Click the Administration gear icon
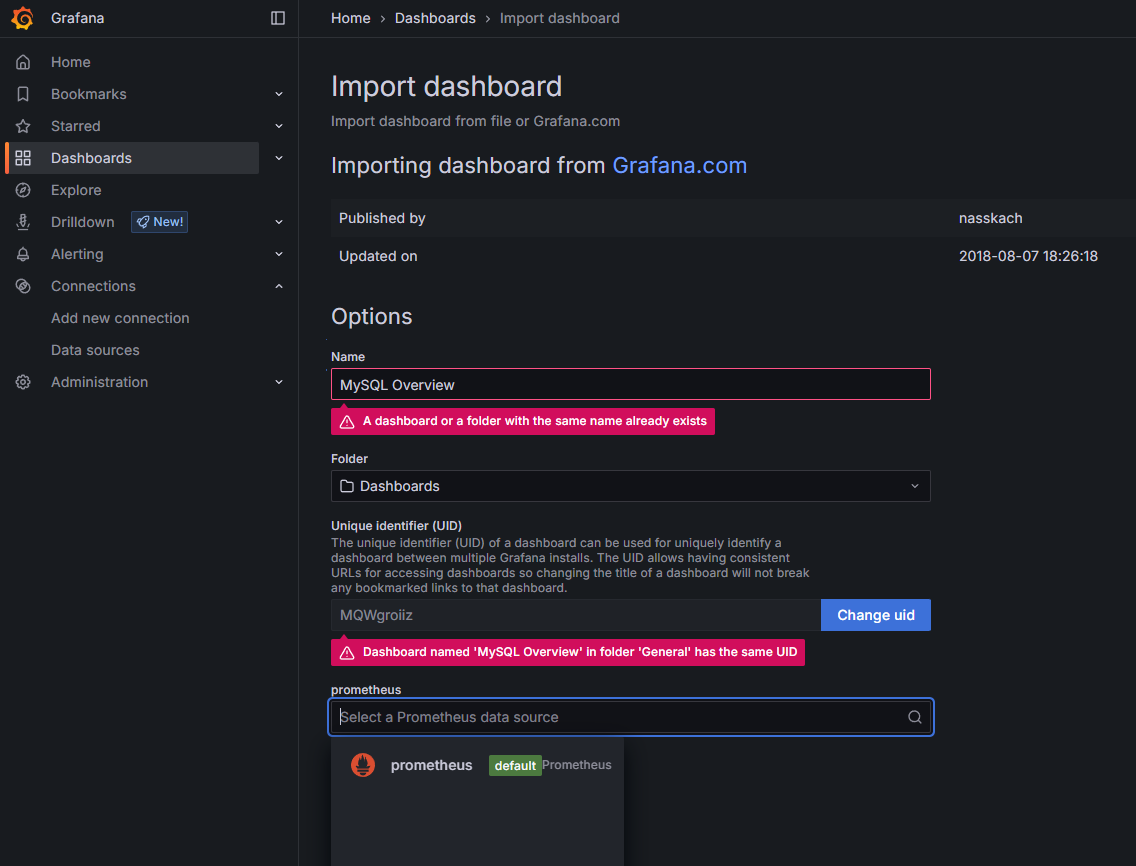The width and height of the screenshot is (1136, 866). pos(23,382)
